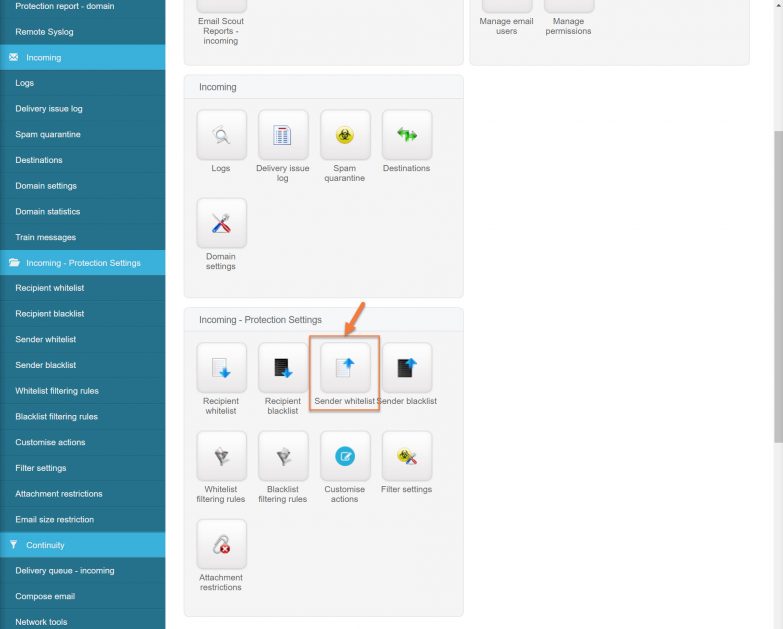
Task: Click the Recipient whitelist icon tile
Action: pyautogui.click(x=221, y=368)
